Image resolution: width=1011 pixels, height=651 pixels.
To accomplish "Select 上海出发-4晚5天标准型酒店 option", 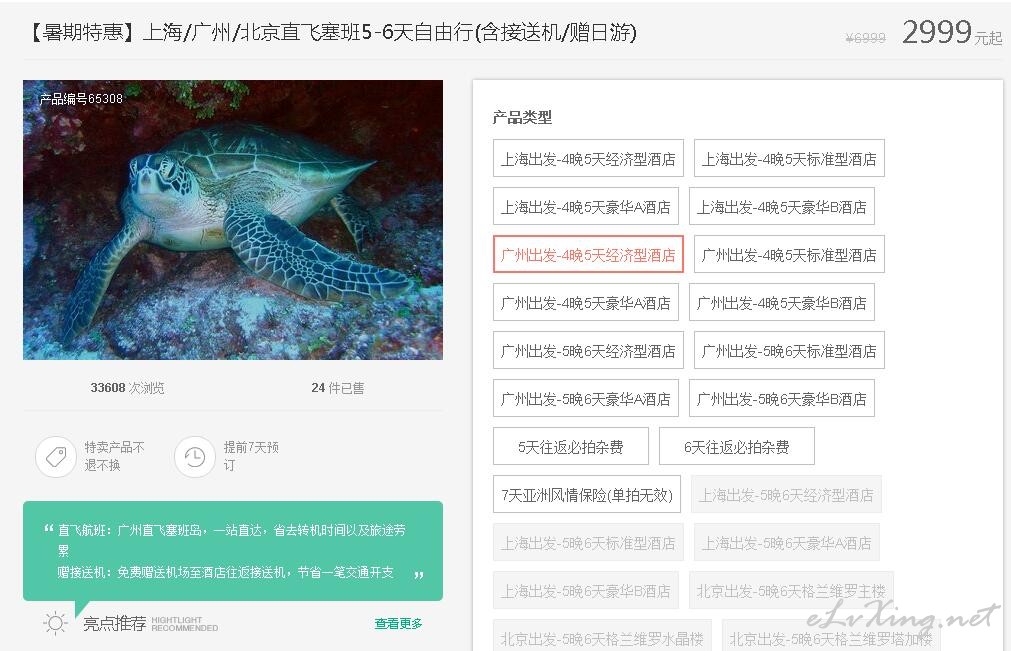I will click(789, 159).
